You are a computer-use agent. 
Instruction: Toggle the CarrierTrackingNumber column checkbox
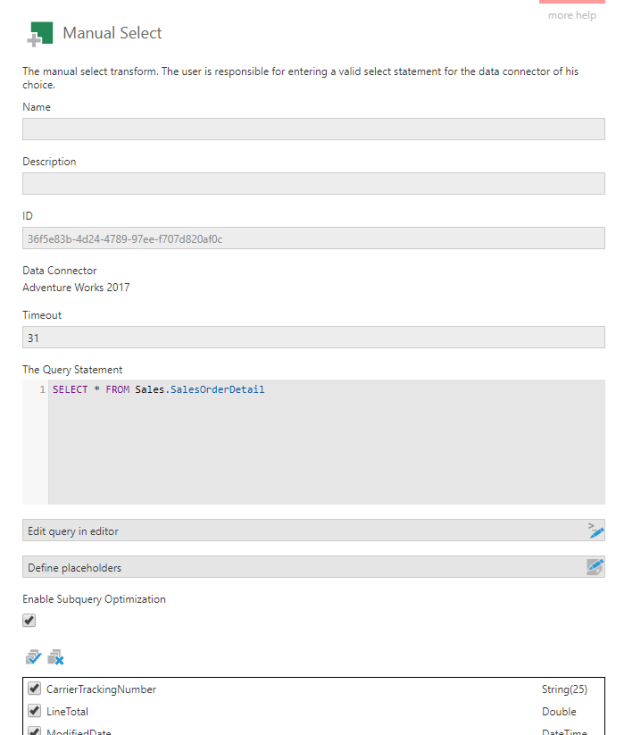(x=35, y=690)
